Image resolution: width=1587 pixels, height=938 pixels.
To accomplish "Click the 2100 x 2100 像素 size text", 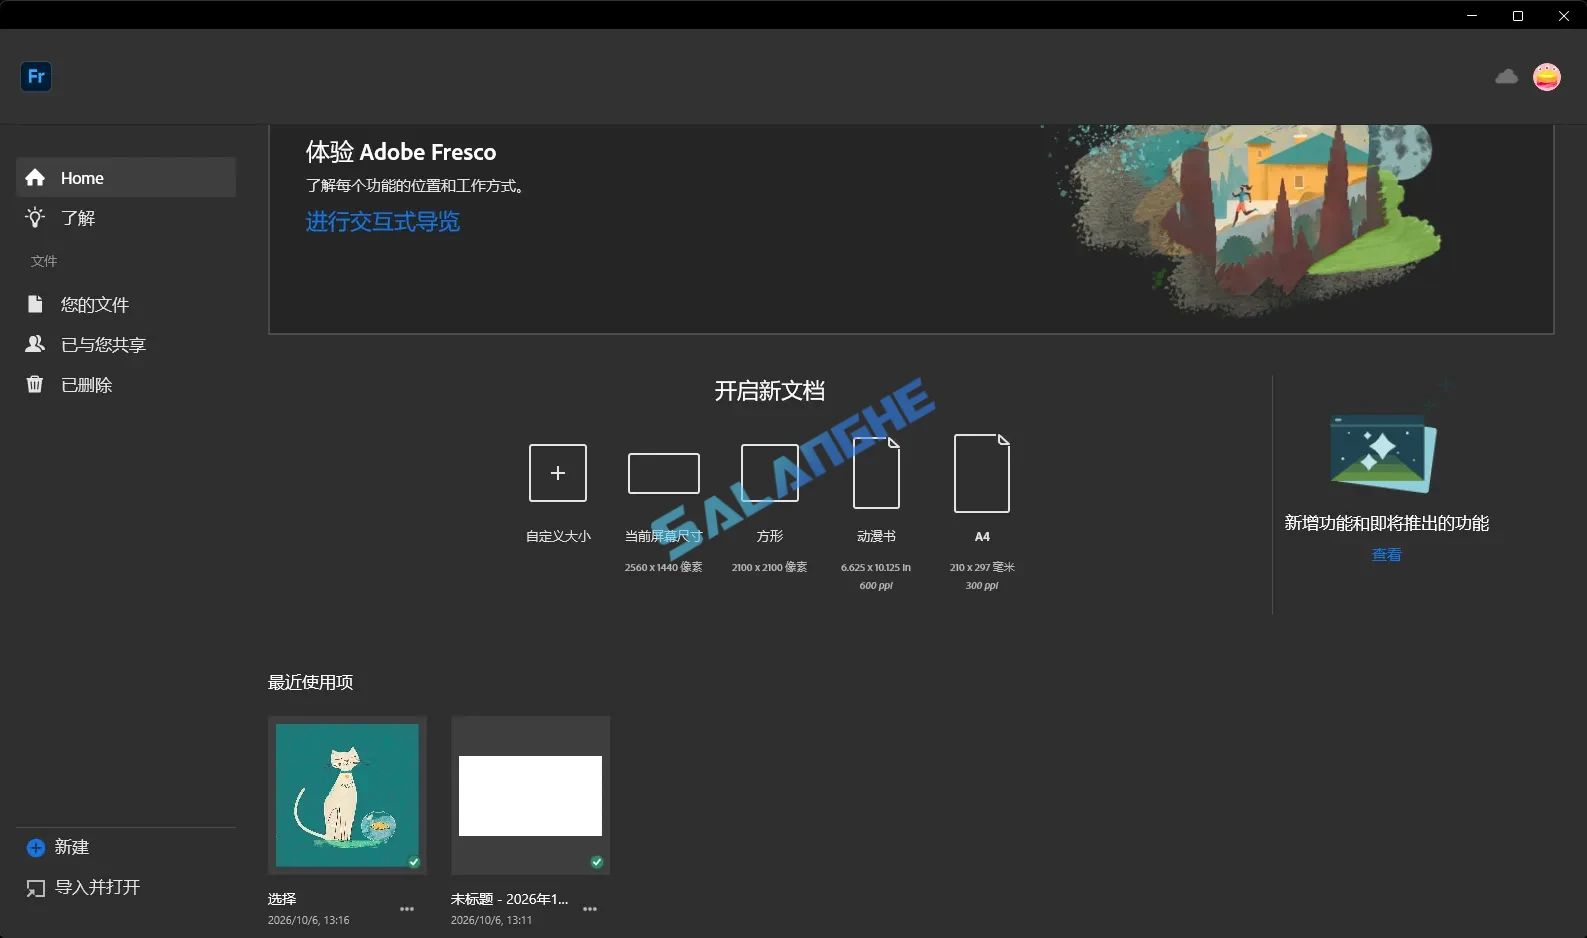I will pos(770,567).
